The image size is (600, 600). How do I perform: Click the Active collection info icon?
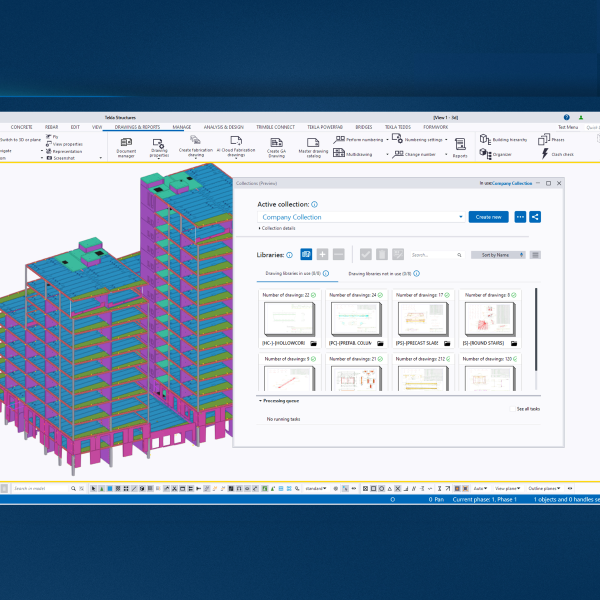[x=314, y=204]
